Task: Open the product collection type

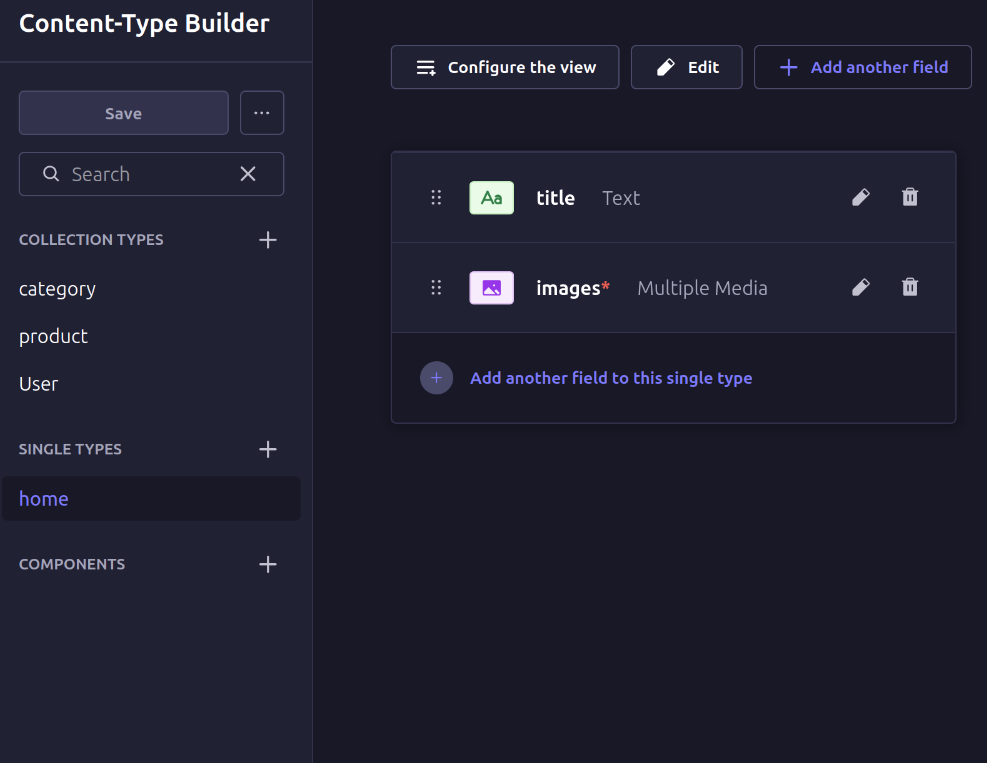Action: [54, 336]
